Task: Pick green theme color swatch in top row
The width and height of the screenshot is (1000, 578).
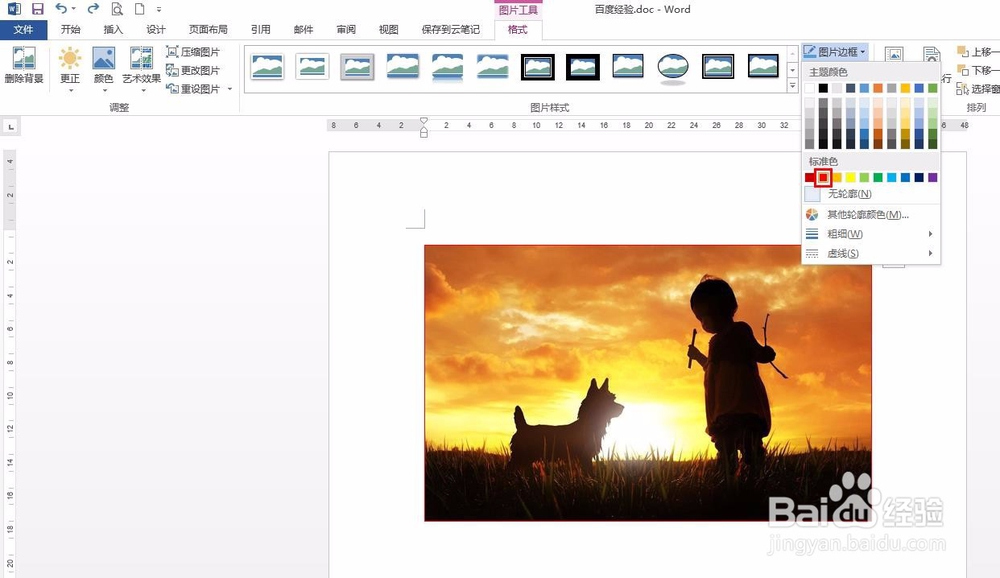Action: (x=932, y=88)
